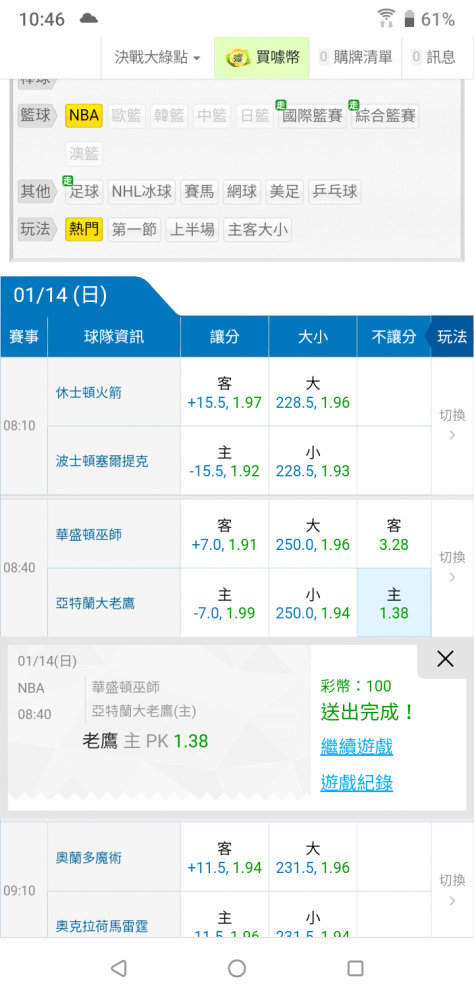The width and height of the screenshot is (474, 1000).
Task: Open 波士頓塞爾提克 team info
Action: (102, 460)
